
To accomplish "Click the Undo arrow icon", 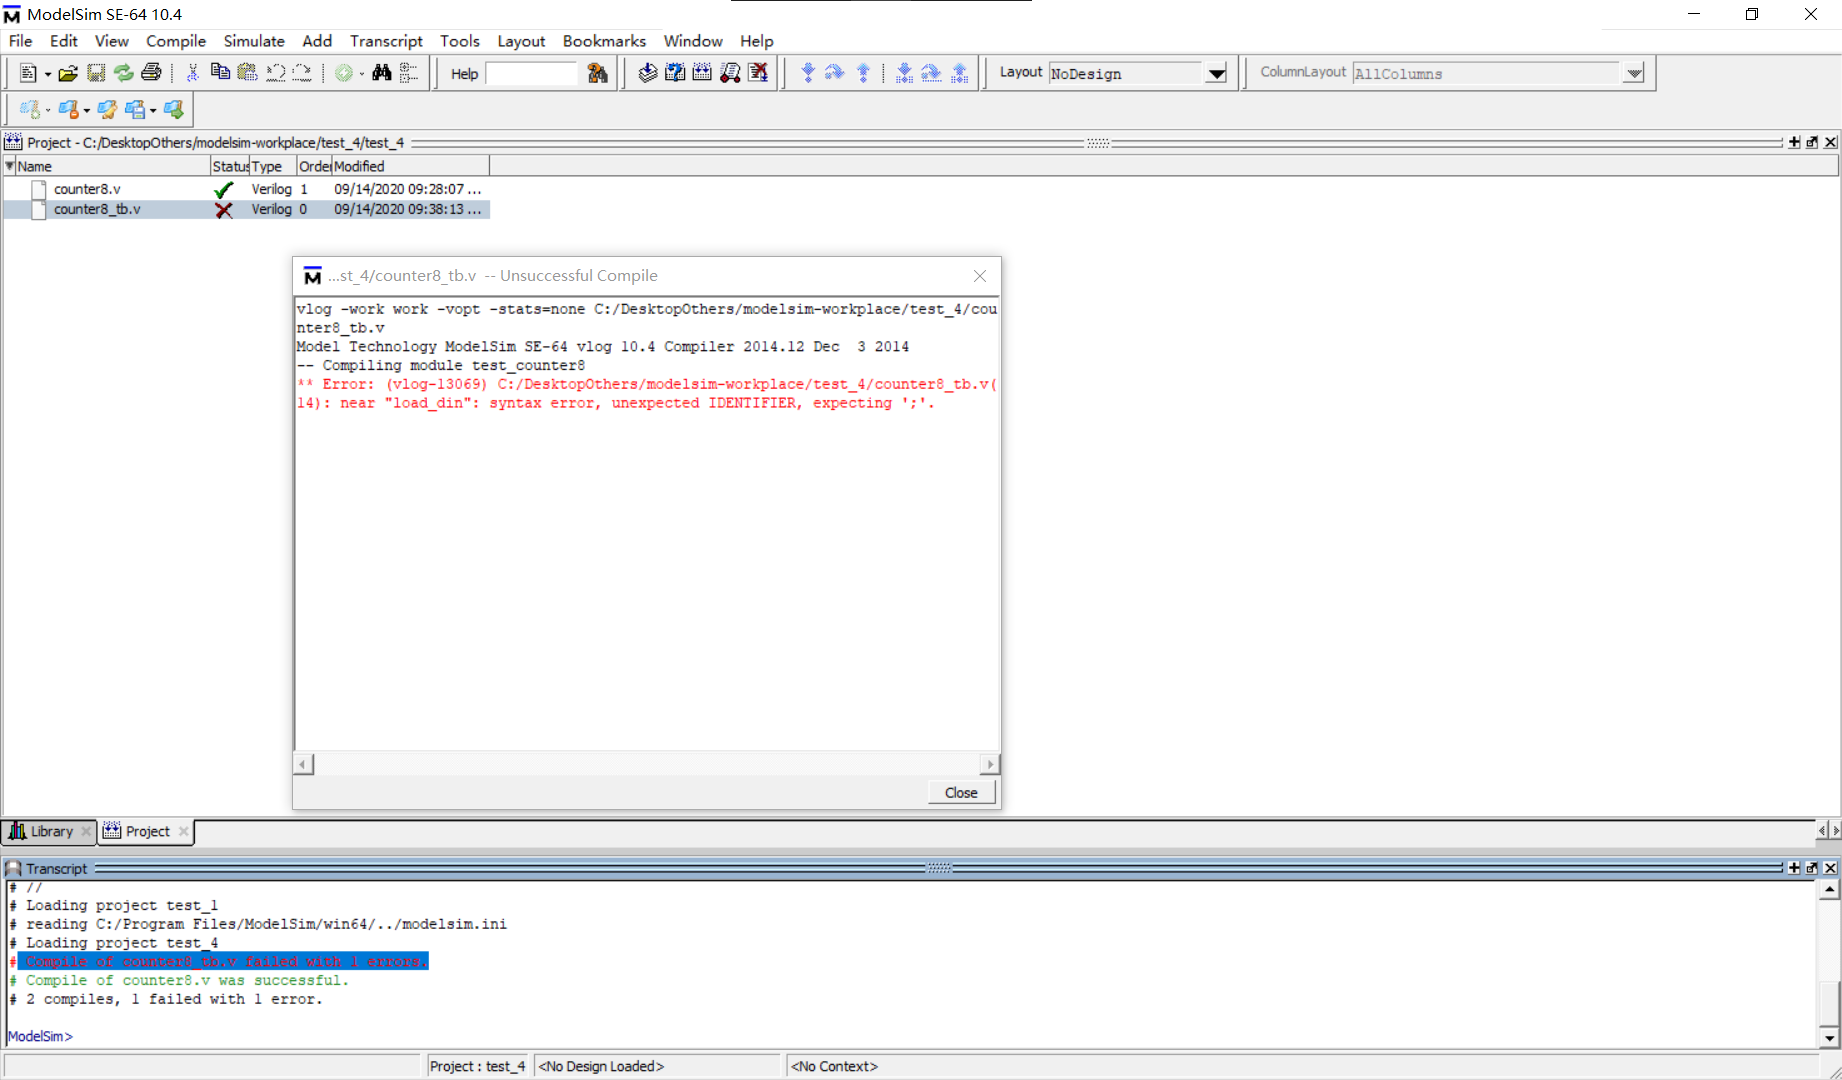I will [275, 73].
